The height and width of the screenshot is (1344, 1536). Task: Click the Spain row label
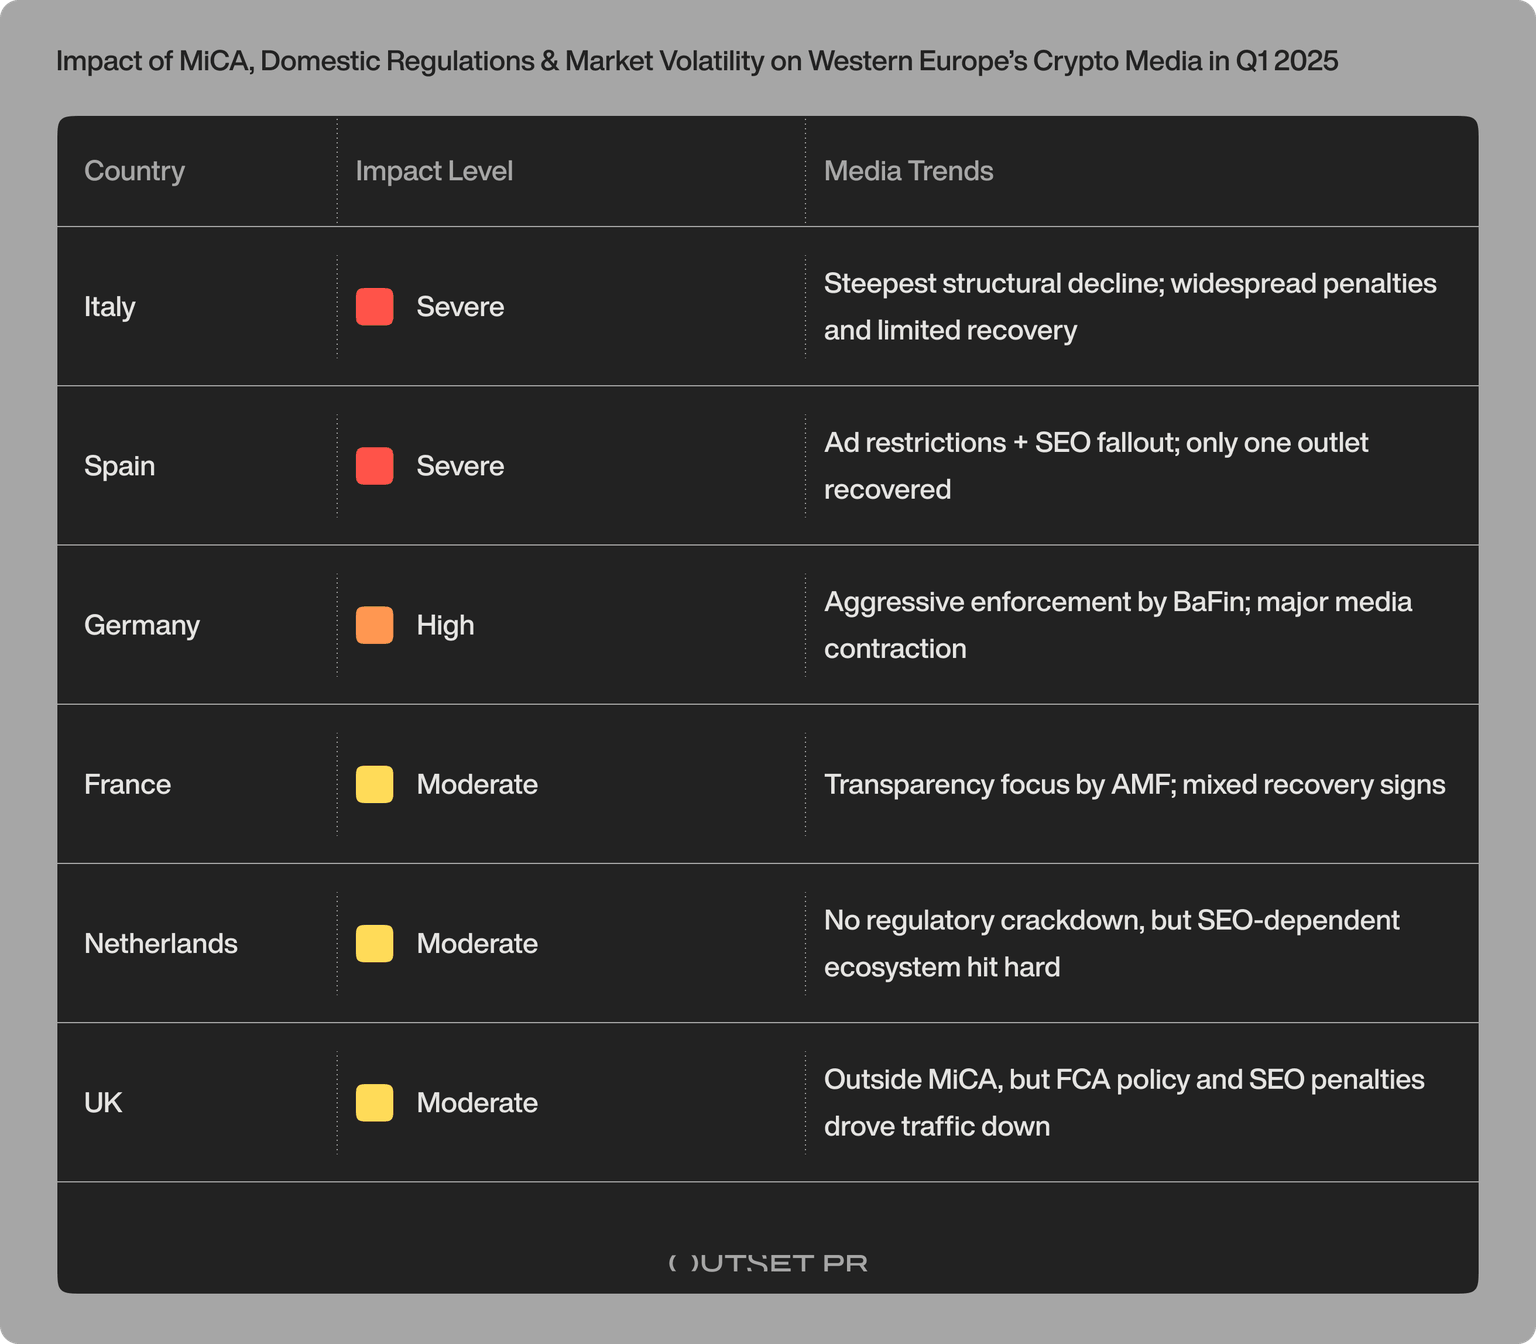click(x=119, y=466)
